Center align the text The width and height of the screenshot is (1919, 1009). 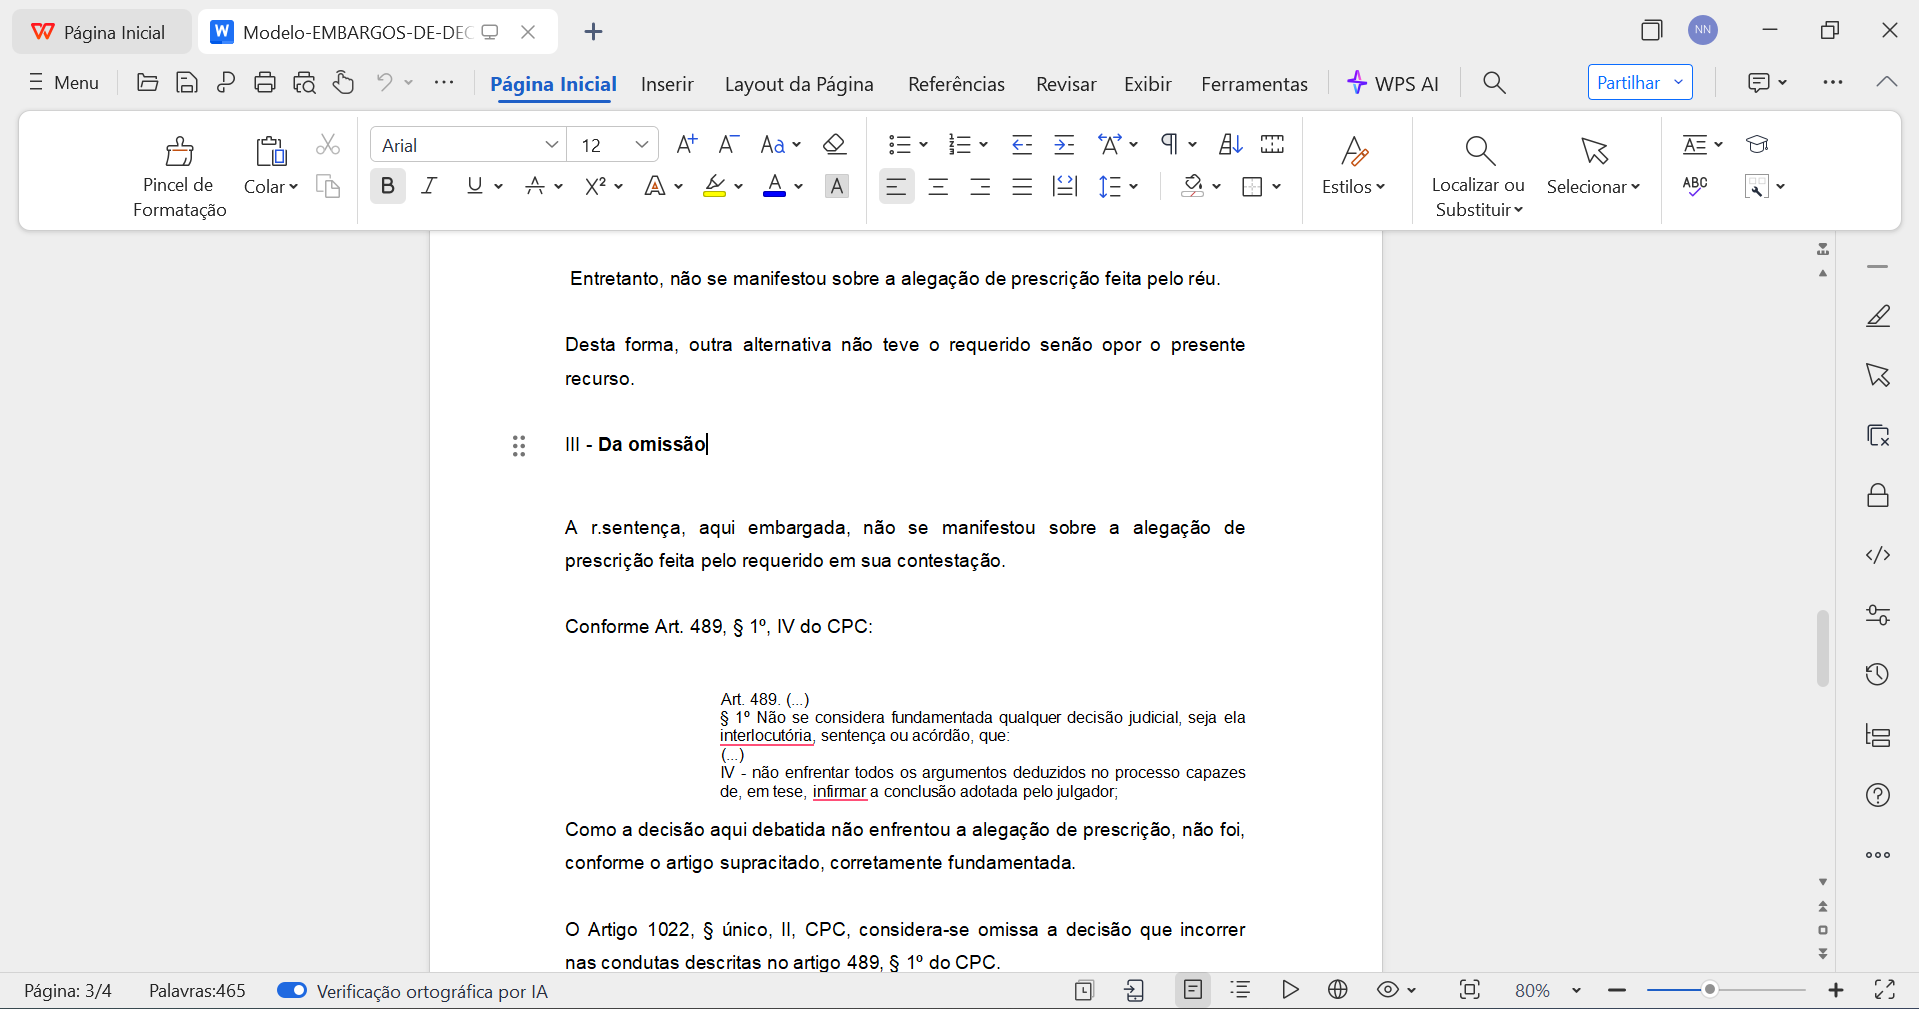938,186
